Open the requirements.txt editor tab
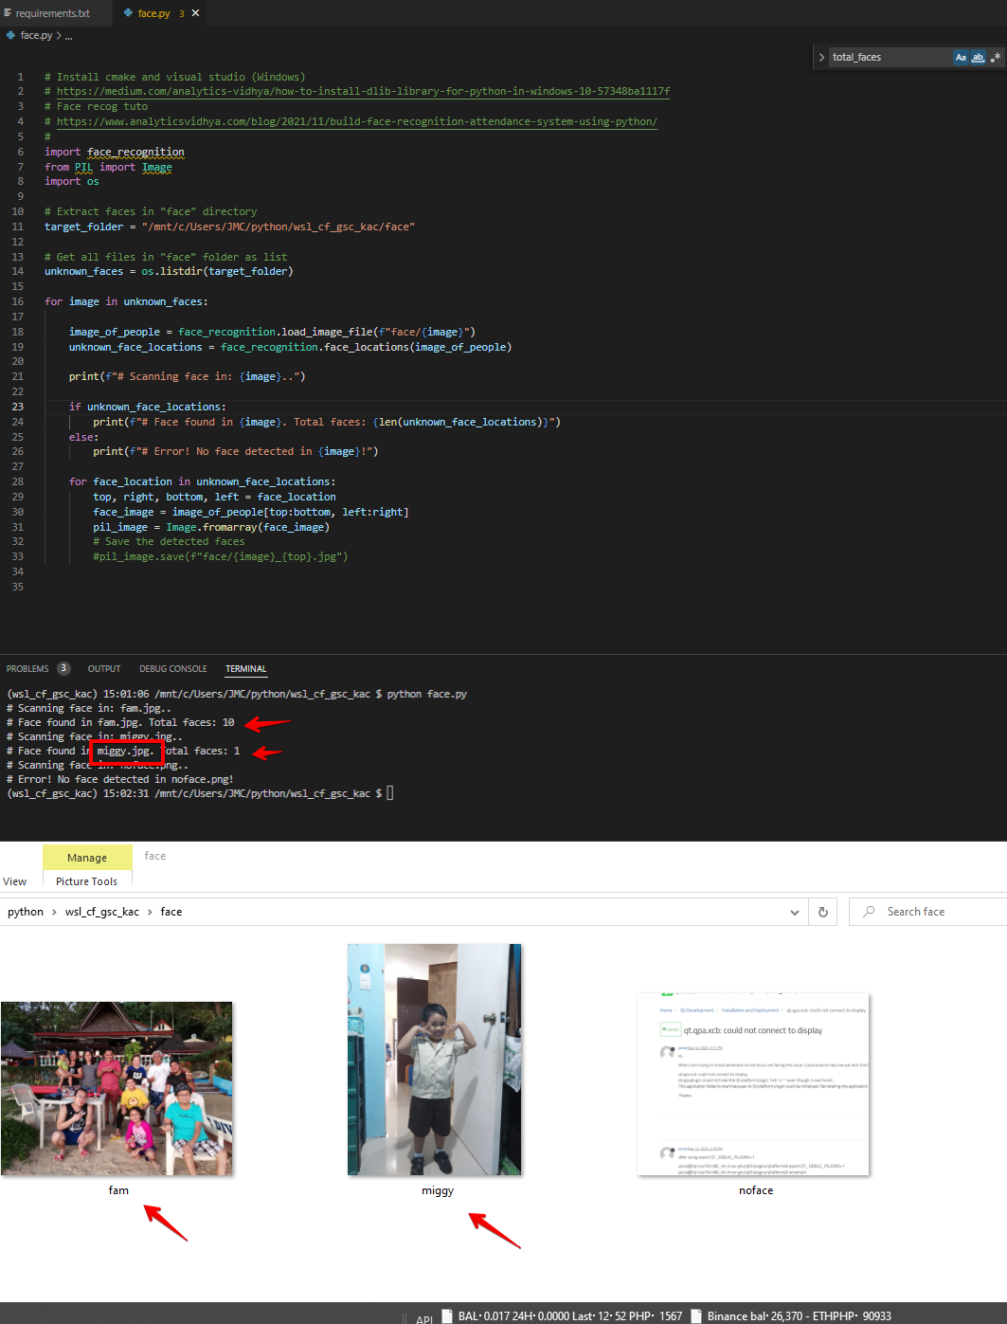This screenshot has height=1324, width=1007. pyautogui.click(x=52, y=13)
